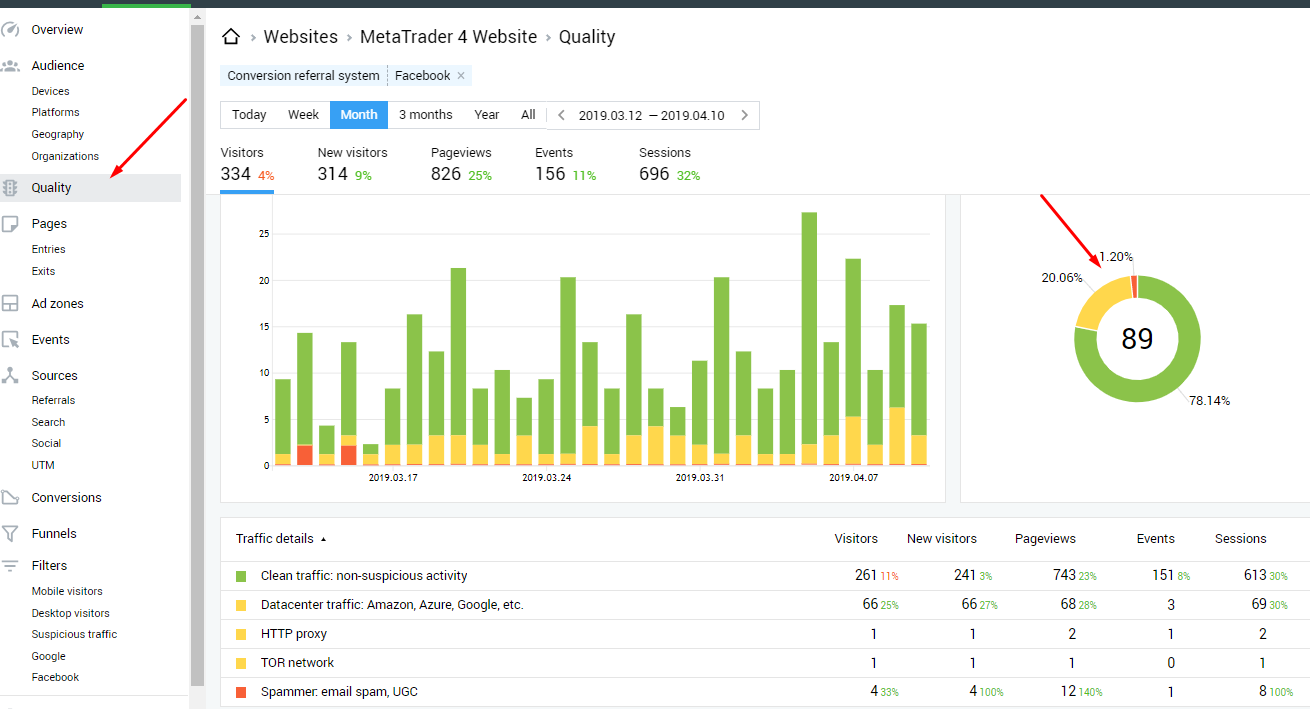This screenshot has width=1310, height=709.
Task: Sort by Events table column header
Action: [1155, 539]
